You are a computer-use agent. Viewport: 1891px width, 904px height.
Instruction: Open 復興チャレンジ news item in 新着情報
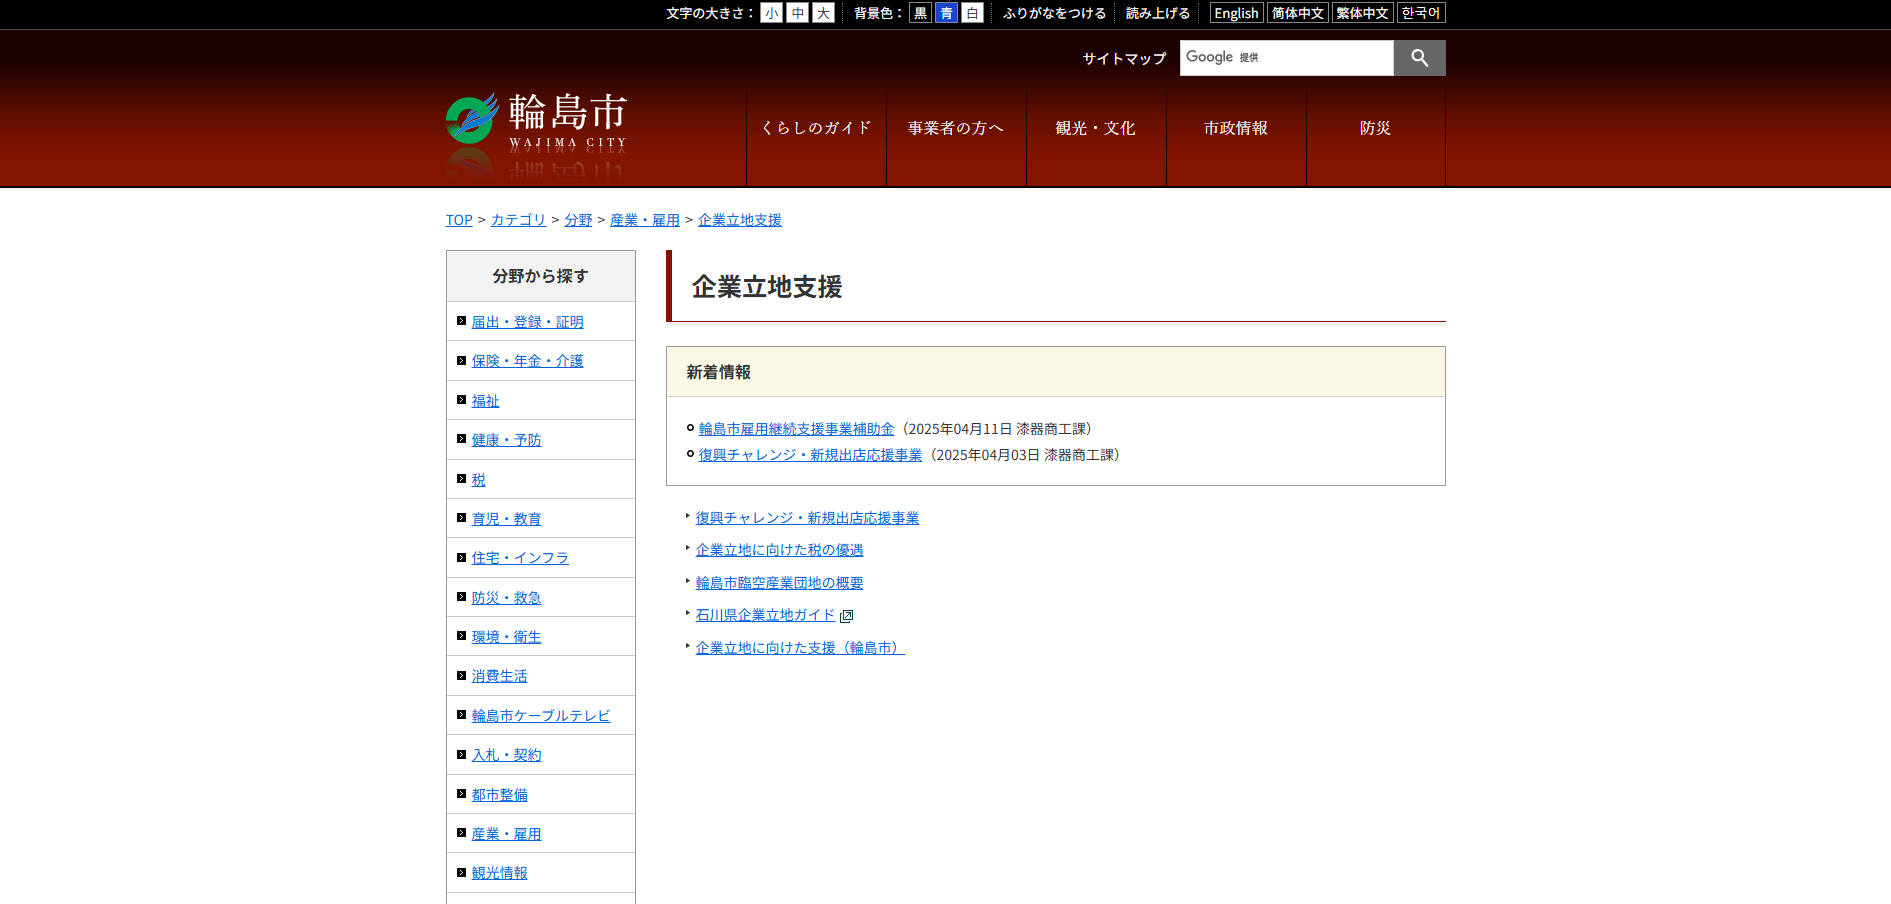tap(810, 455)
